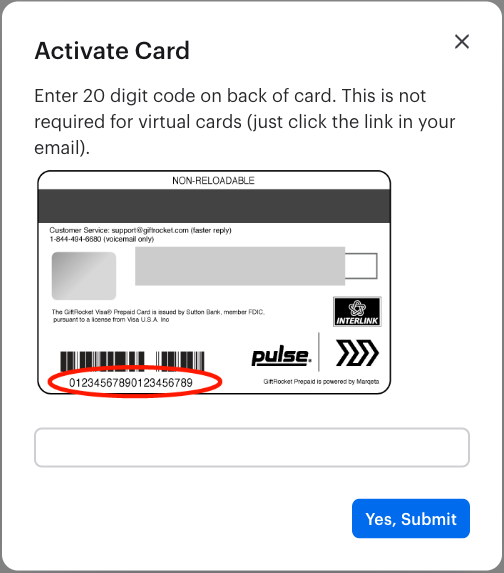Click the Sutton Bank issuer disclaimer text
The image size is (504, 573).
tap(158, 316)
